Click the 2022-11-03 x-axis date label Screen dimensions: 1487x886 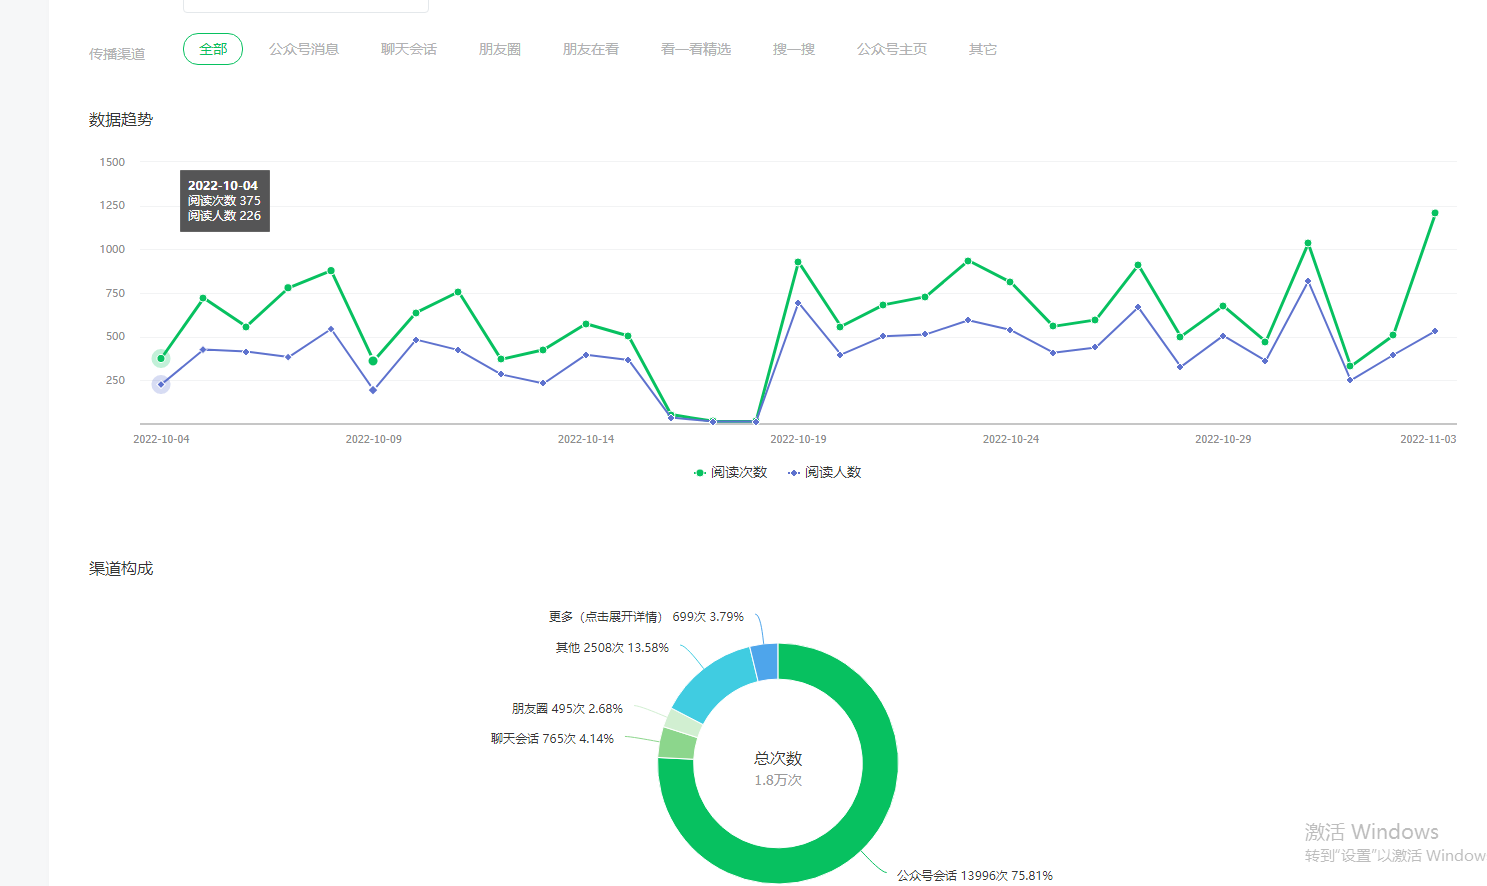(1428, 439)
